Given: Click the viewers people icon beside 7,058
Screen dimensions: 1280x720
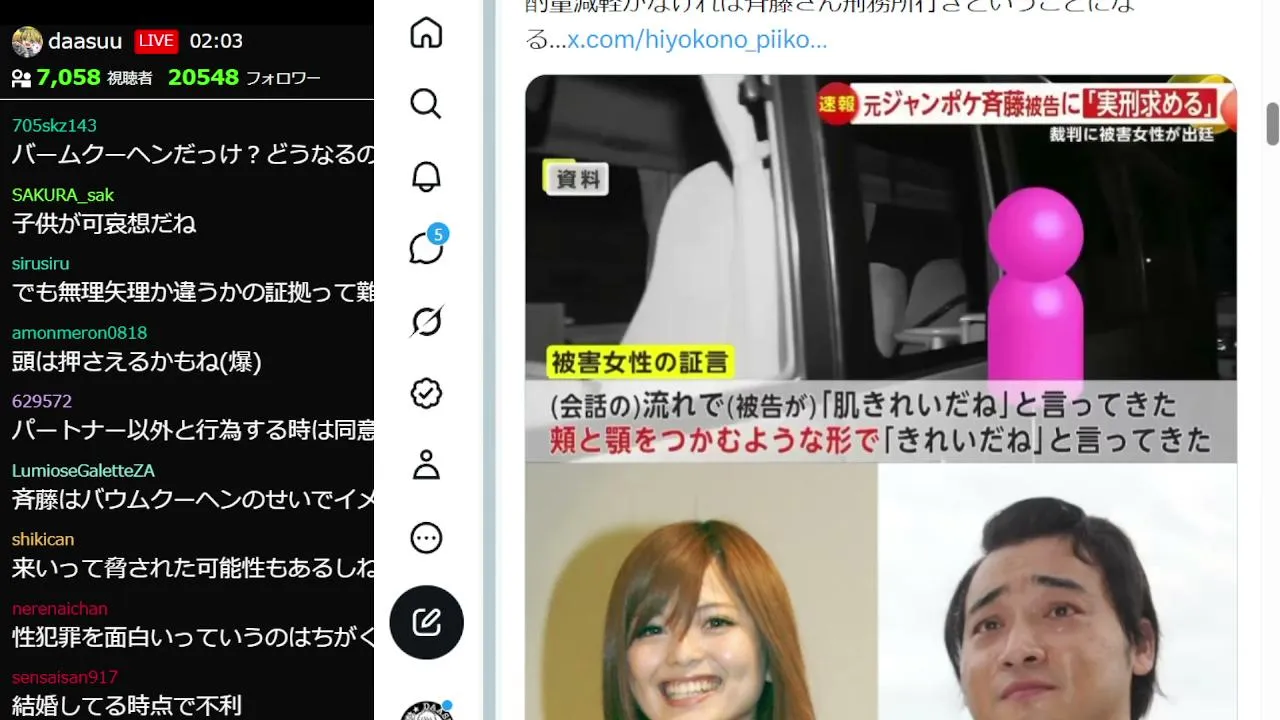Looking at the screenshot, I should [x=21, y=78].
